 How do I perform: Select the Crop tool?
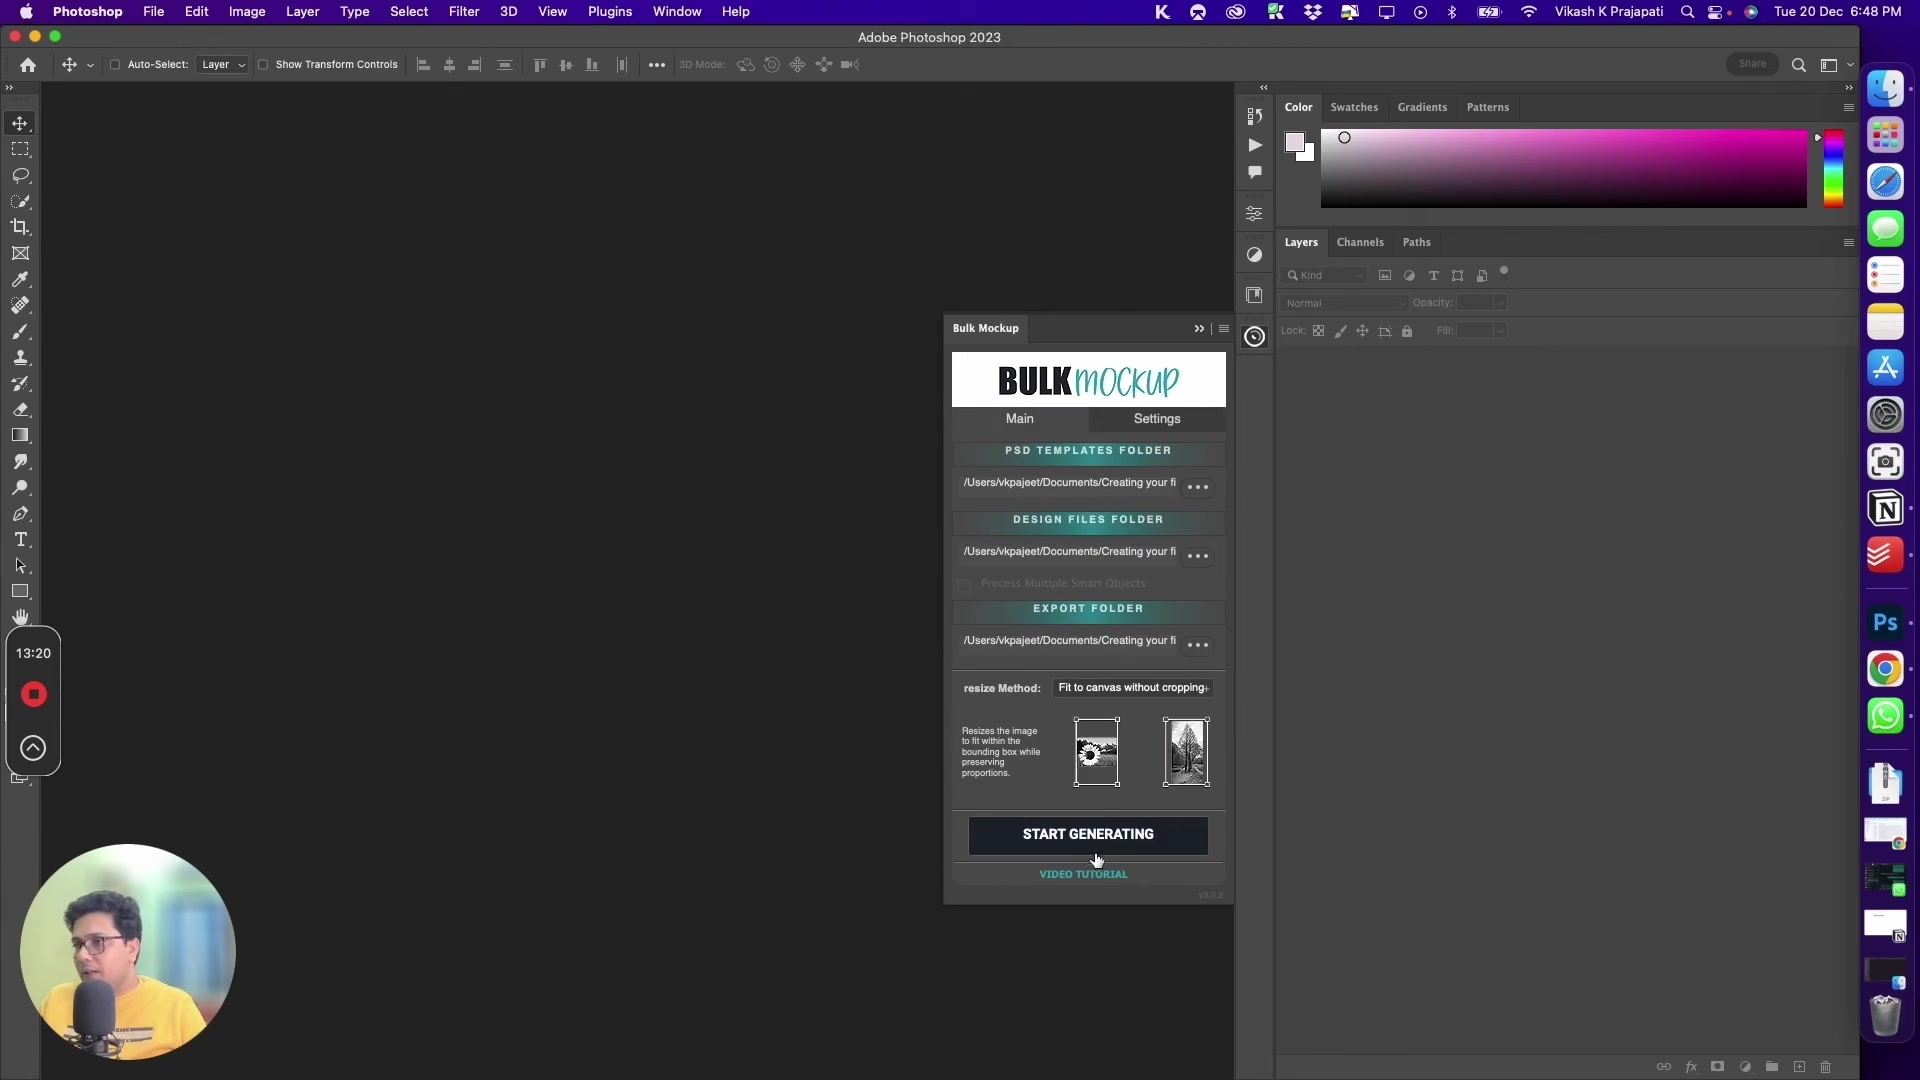coord(20,227)
